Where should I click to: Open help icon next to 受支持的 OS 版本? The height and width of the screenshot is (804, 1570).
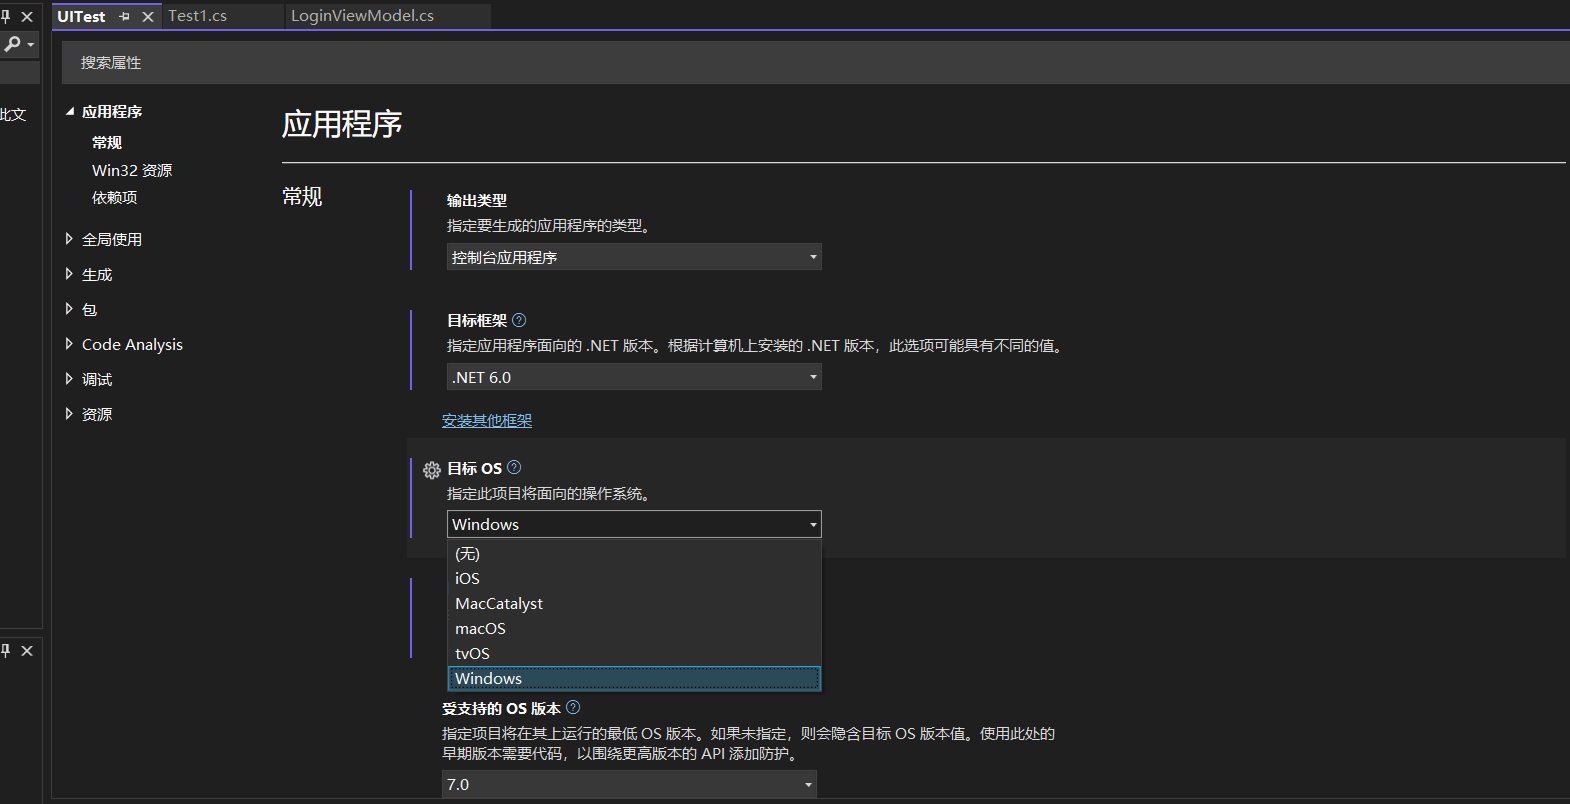pyautogui.click(x=573, y=707)
